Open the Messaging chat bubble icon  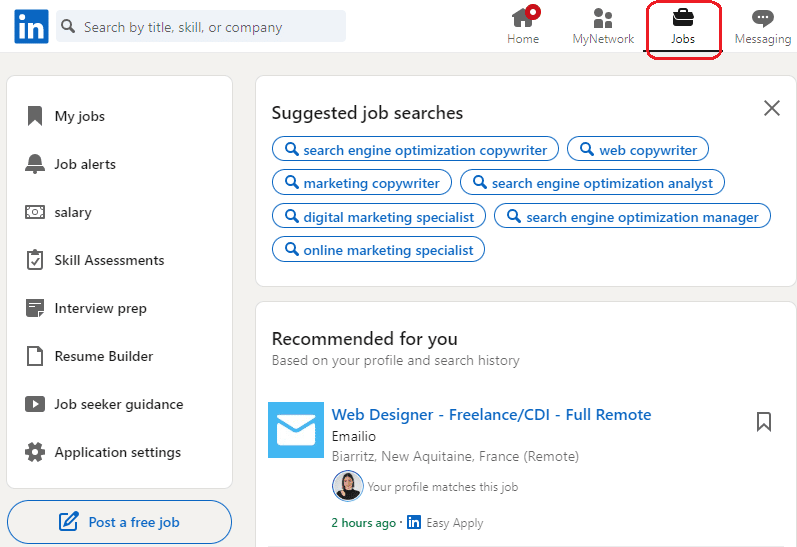[762, 26]
